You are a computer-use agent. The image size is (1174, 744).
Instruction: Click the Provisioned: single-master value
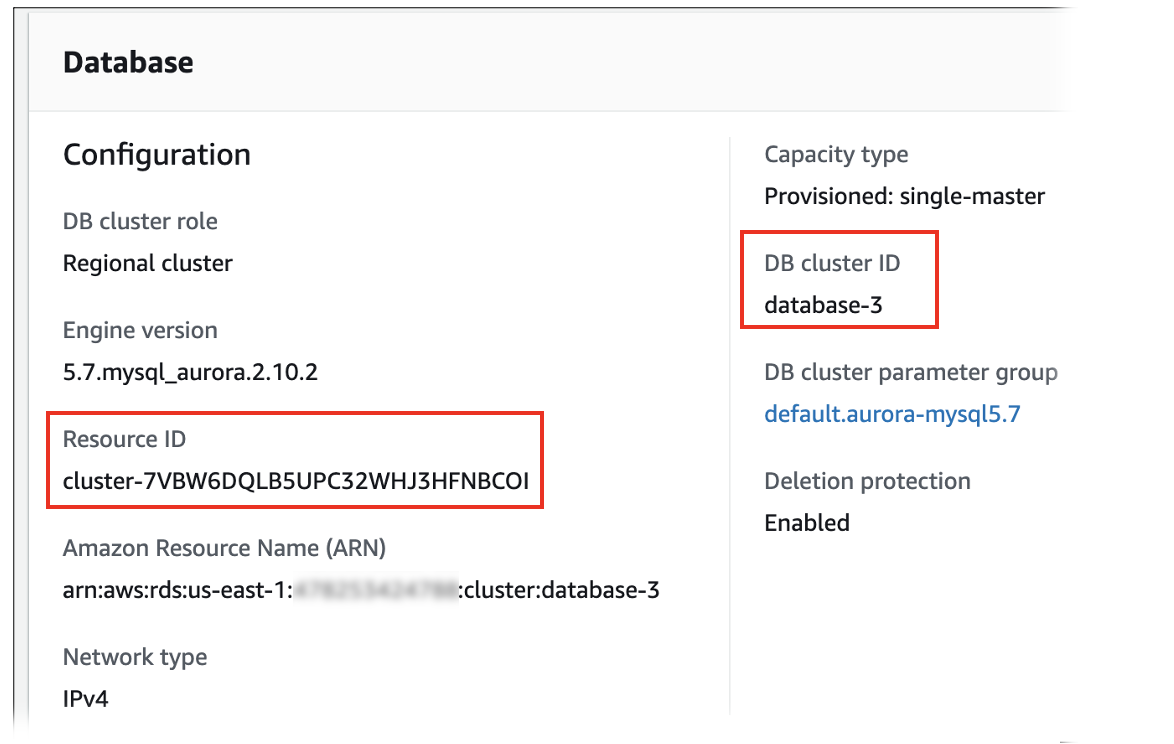pyautogui.click(x=904, y=197)
